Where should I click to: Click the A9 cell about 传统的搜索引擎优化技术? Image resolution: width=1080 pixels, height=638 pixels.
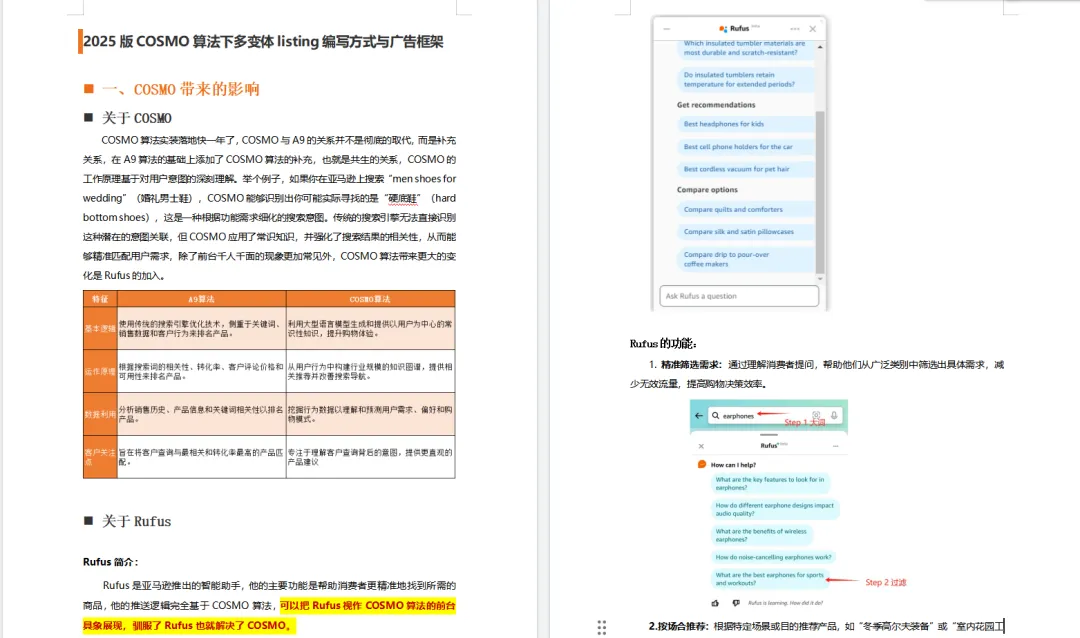coord(201,329)
